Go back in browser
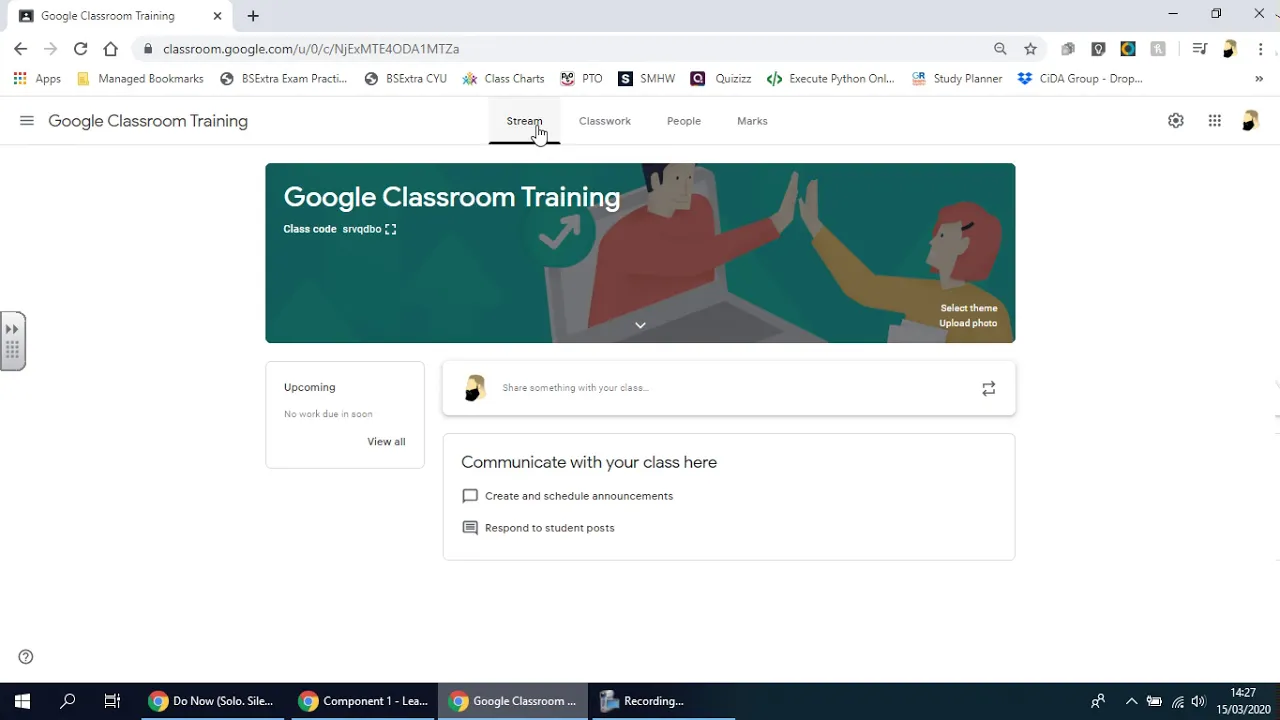1280x720 pixels. click(x=20, y=49)
